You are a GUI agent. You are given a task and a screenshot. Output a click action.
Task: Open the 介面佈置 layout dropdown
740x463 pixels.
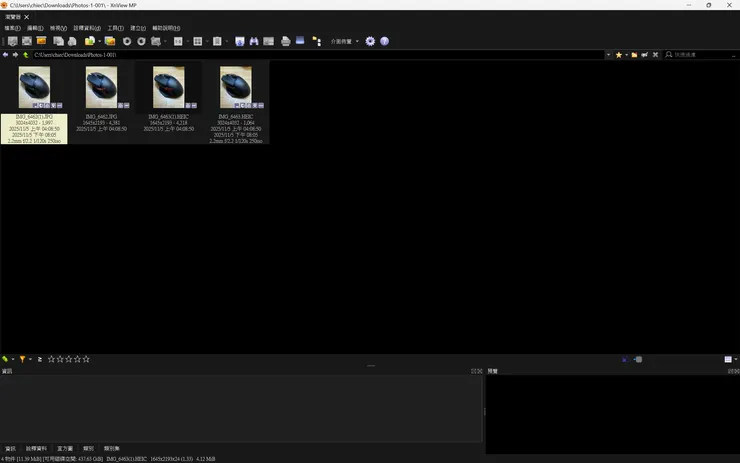[x=345, y=42]
